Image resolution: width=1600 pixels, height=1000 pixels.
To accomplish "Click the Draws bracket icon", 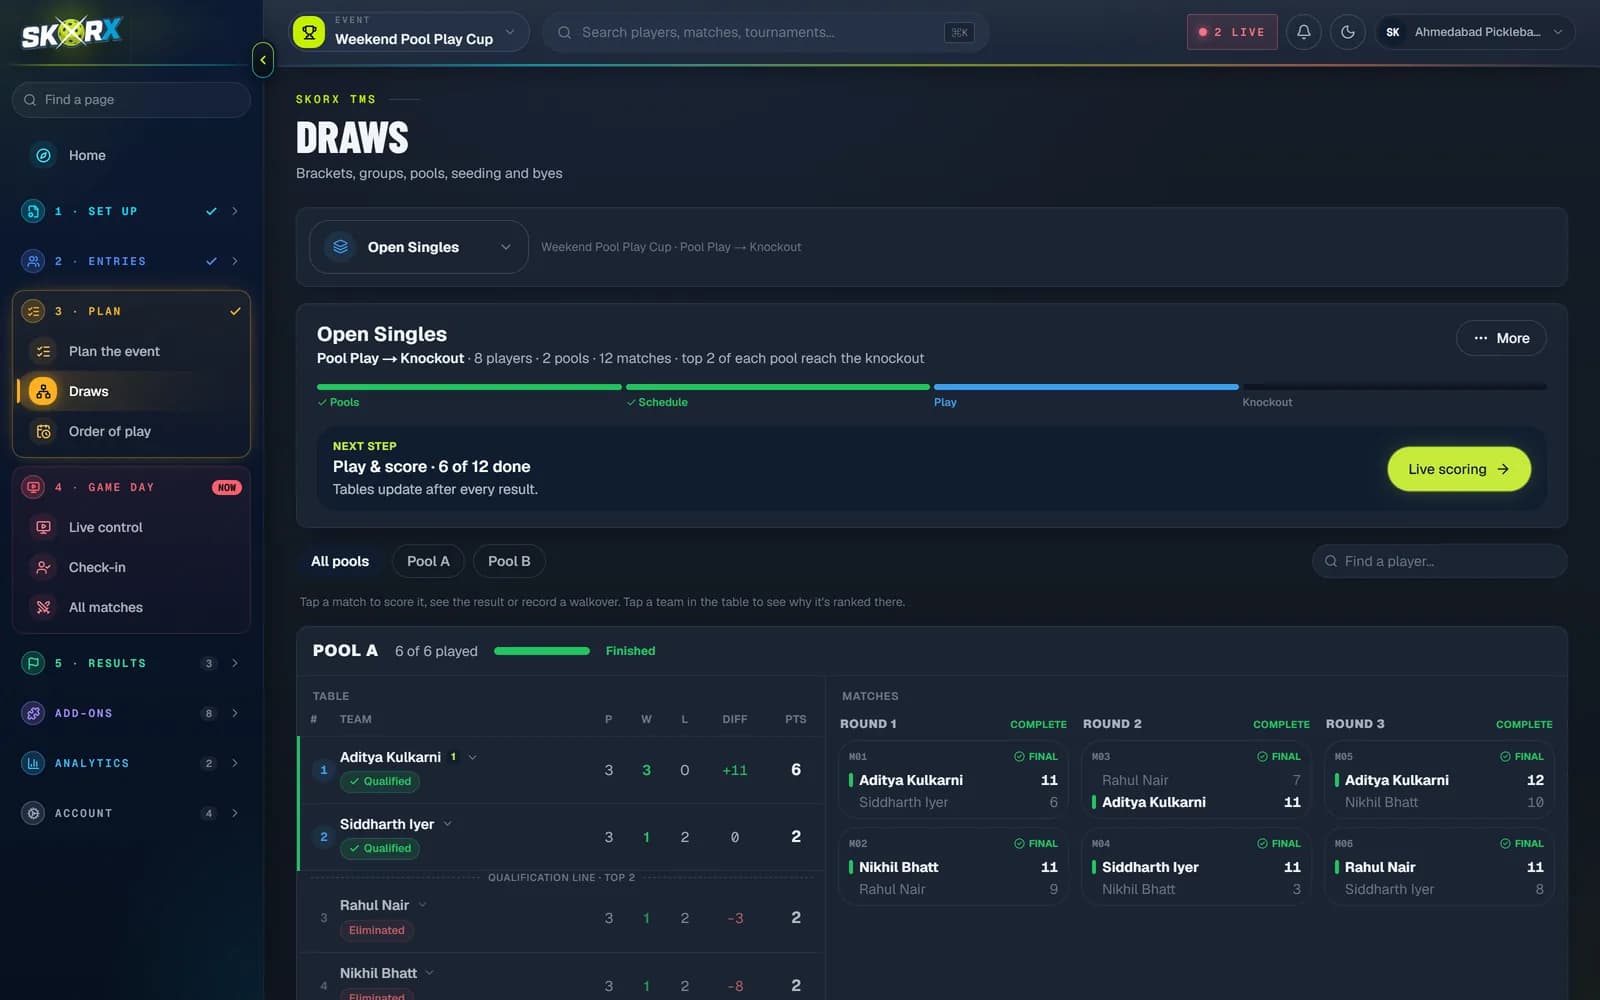I will point(43,391).
